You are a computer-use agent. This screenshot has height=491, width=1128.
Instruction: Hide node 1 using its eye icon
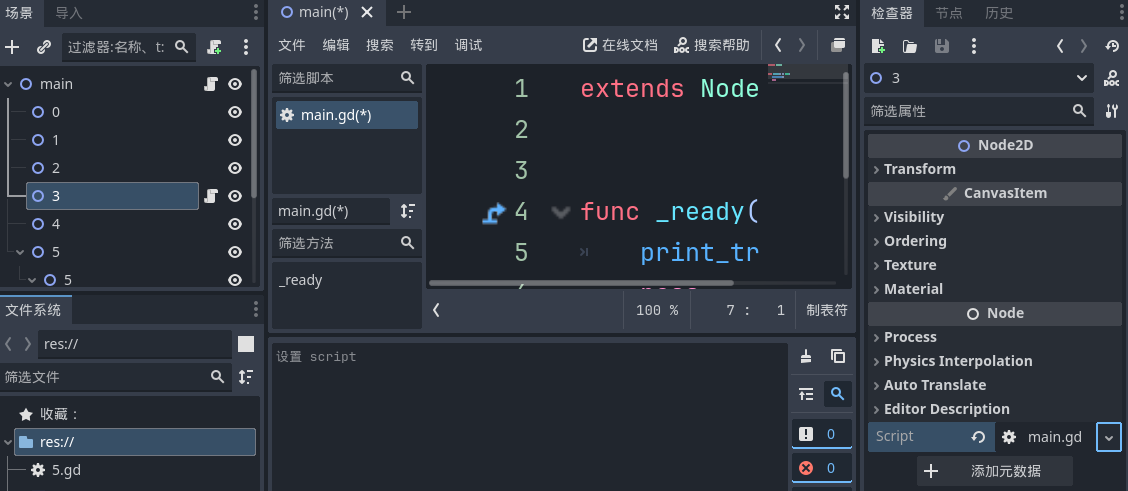point(235,140)
